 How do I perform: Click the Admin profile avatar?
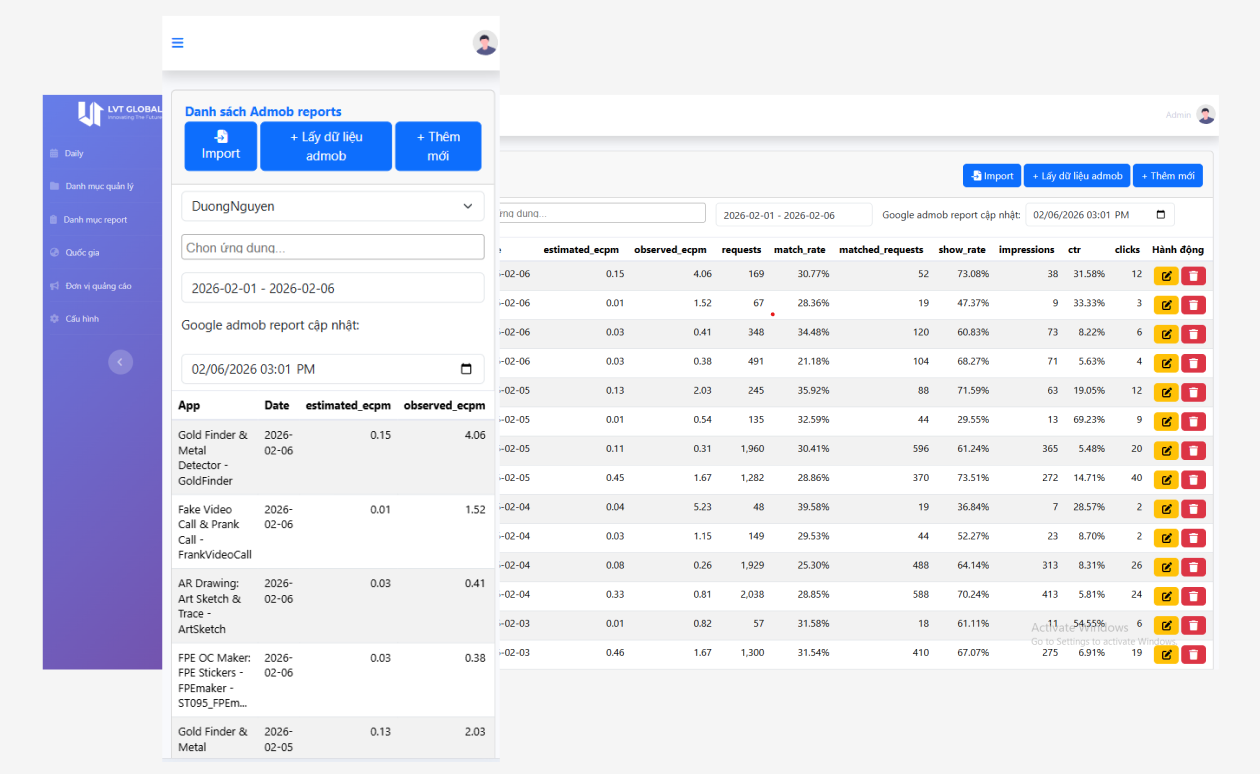click(x=1206, y=115)
